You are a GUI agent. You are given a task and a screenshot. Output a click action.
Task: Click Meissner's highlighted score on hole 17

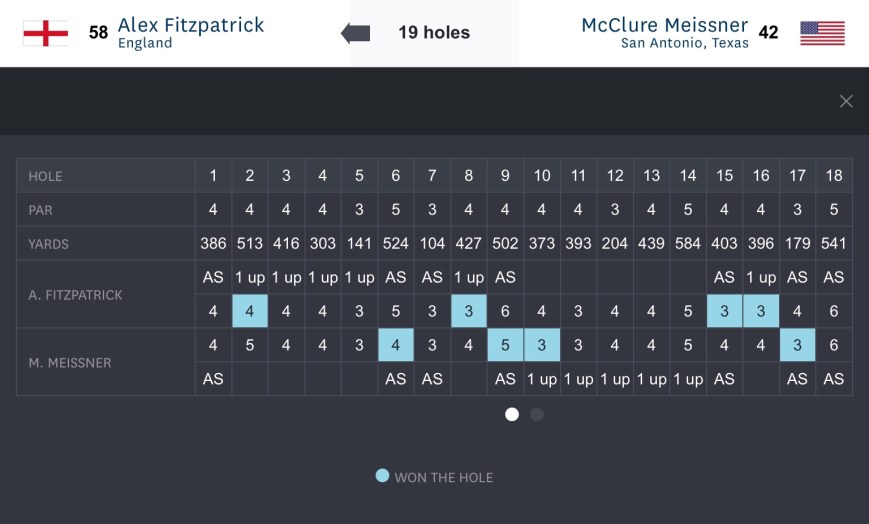click(x=797, y=345)
